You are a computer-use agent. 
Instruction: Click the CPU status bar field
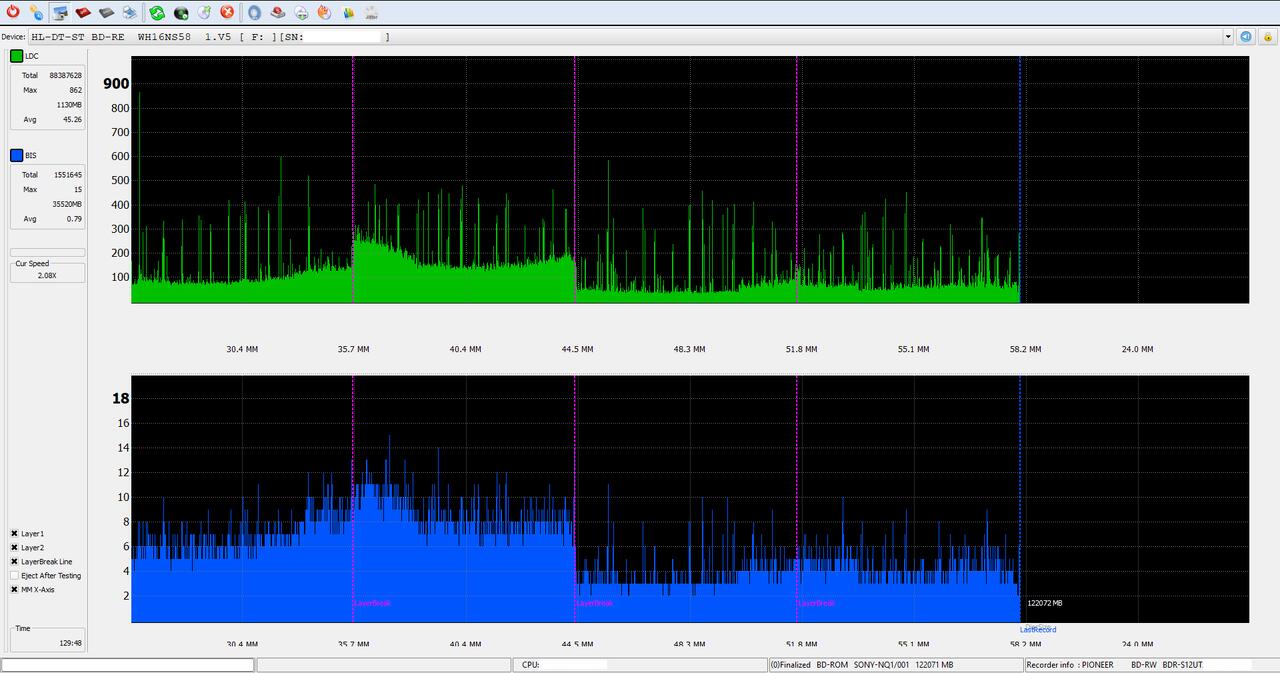[642, 665]
